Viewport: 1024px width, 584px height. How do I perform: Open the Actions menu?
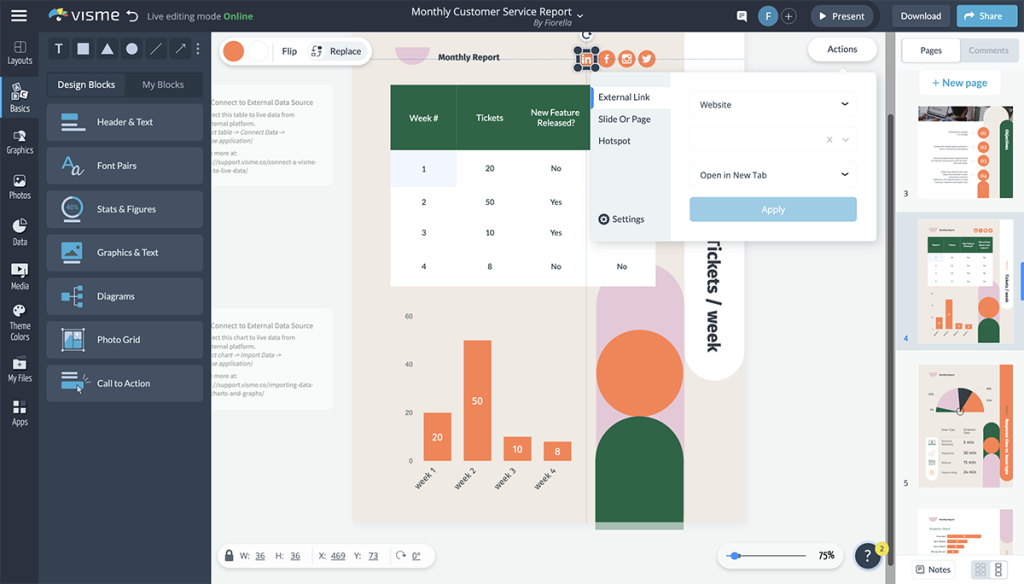(842, 48)
